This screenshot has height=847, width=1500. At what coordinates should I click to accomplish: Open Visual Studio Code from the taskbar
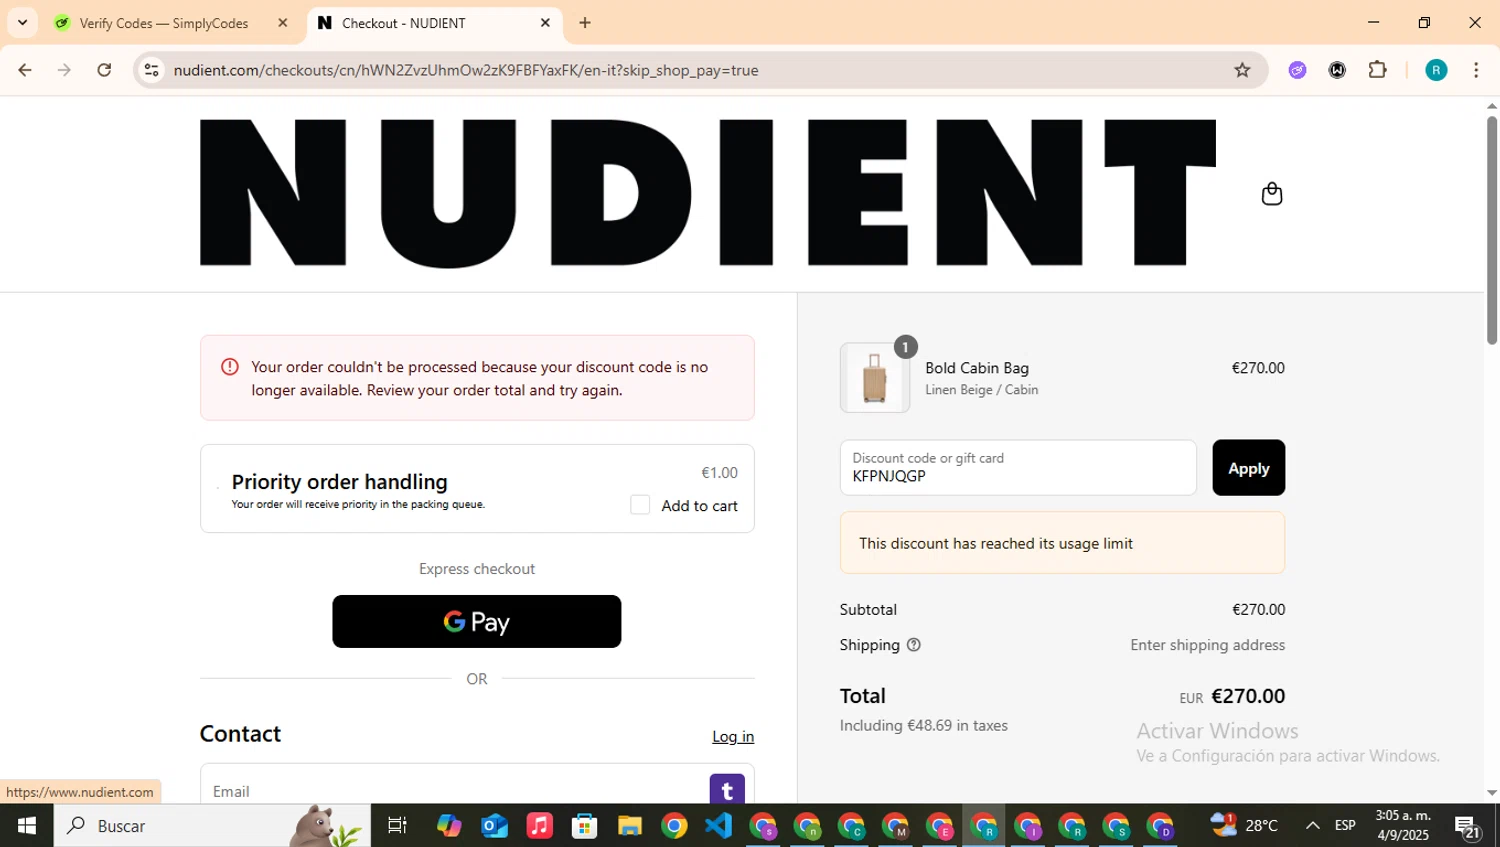pyautogui.click(x=718, y=825)
